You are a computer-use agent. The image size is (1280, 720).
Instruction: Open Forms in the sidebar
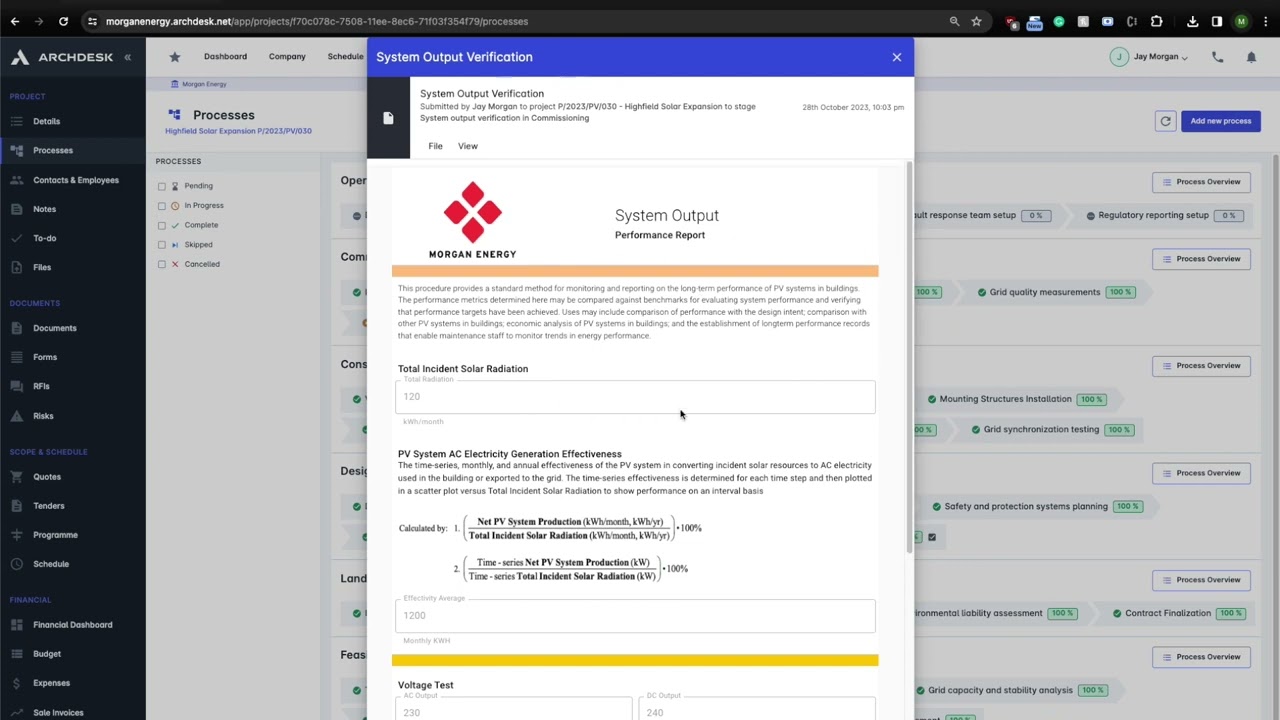tap(44, 357)
